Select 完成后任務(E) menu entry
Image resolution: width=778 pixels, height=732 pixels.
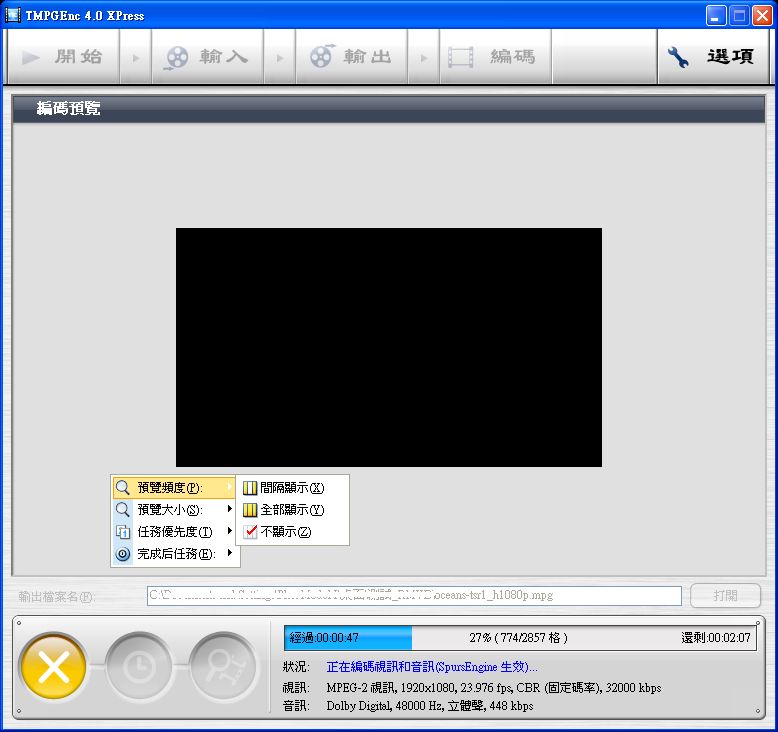174,553
